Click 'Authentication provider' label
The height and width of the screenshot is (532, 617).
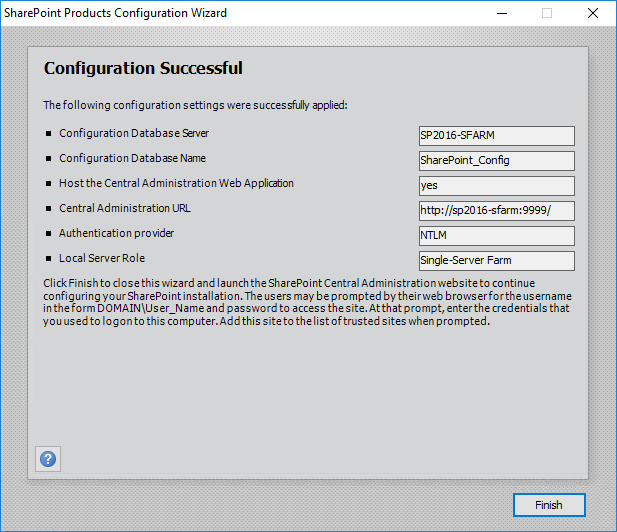(116, 233)
